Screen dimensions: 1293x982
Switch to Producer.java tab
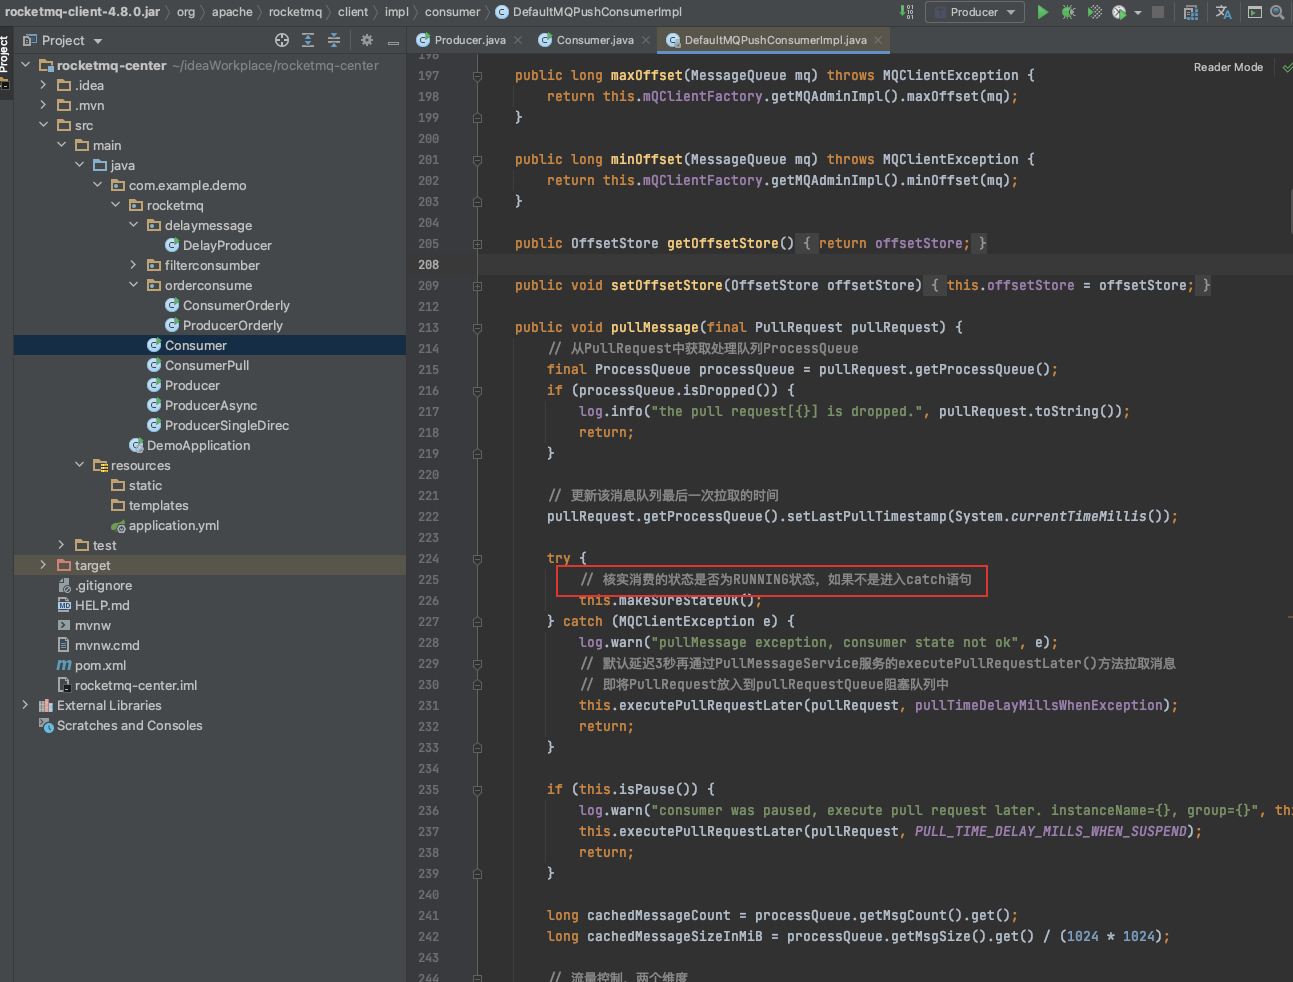point(470,40)
